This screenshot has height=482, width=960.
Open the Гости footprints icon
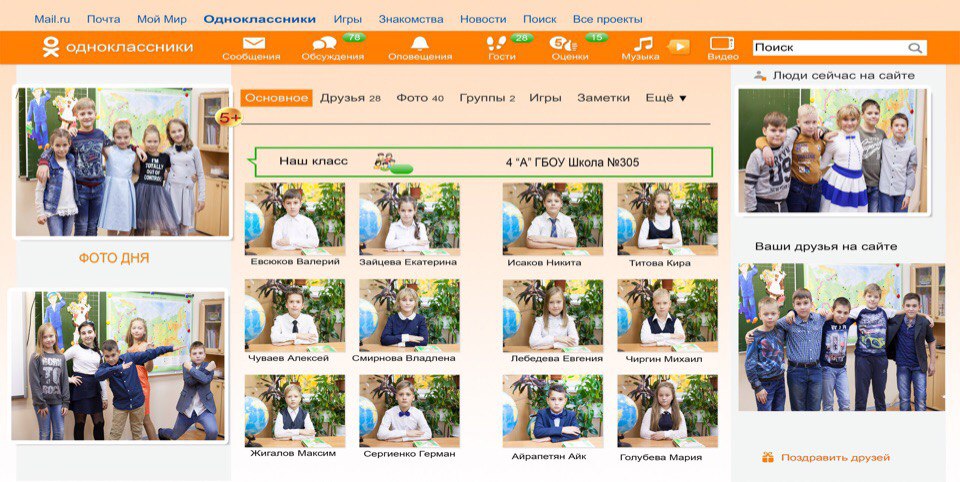point(497,43)
